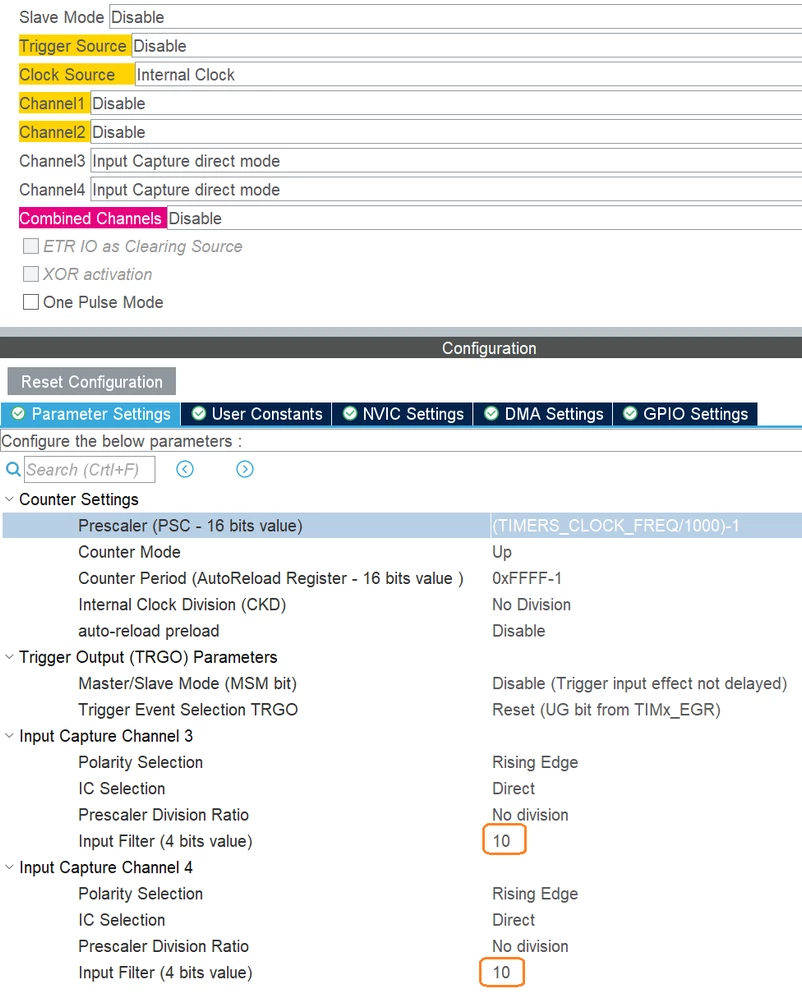Click the Counter Mode value Up
The width and height of the screenshot is (802, 998).
click(x=502, y=552)
